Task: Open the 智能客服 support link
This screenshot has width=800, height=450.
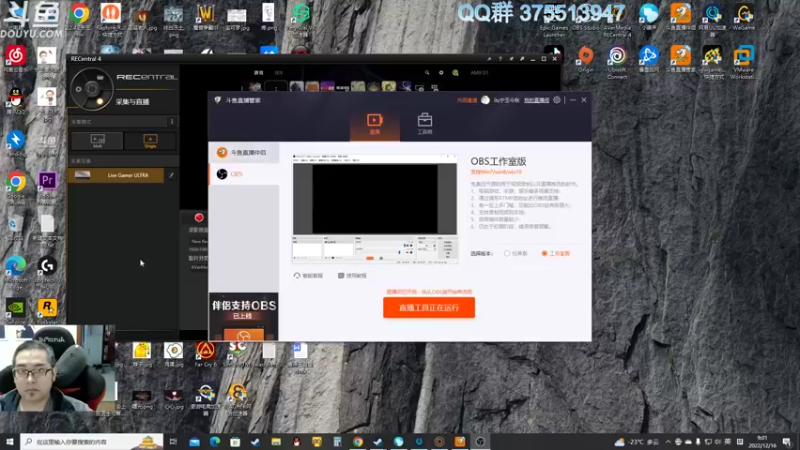Action: 308,276
